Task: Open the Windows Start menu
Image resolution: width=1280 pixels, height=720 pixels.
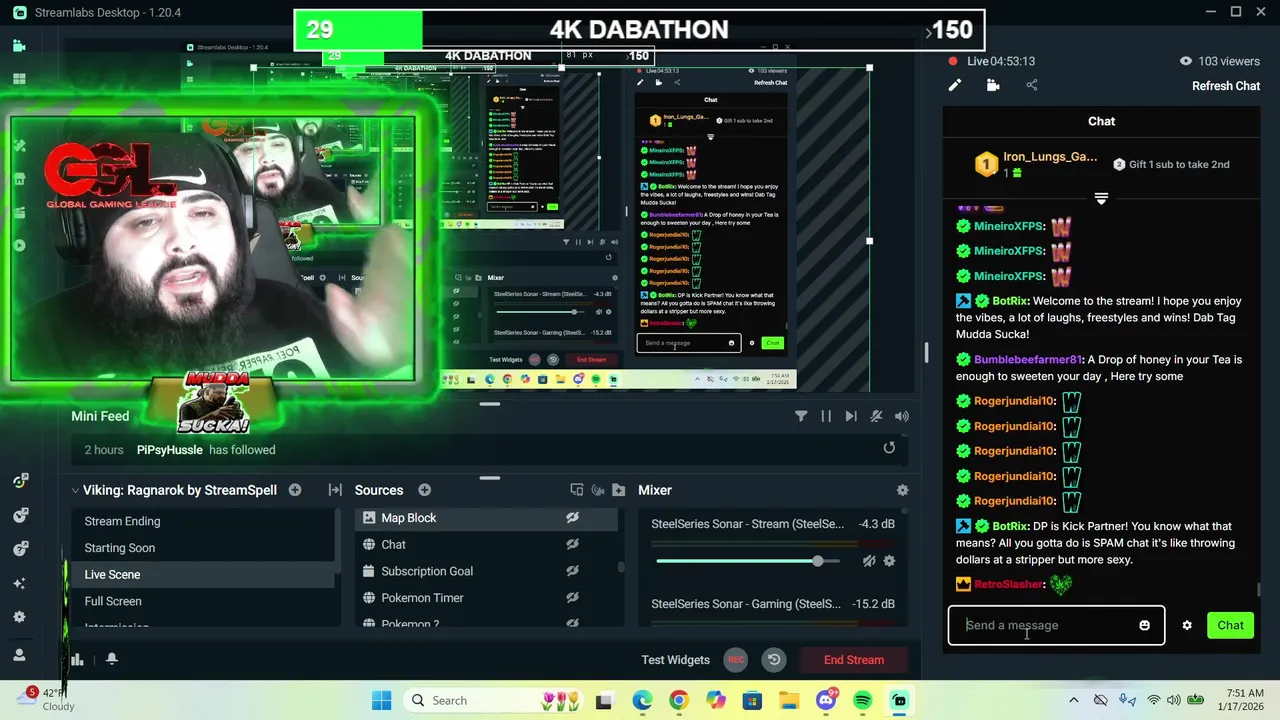Action: (x=381, y=700)
